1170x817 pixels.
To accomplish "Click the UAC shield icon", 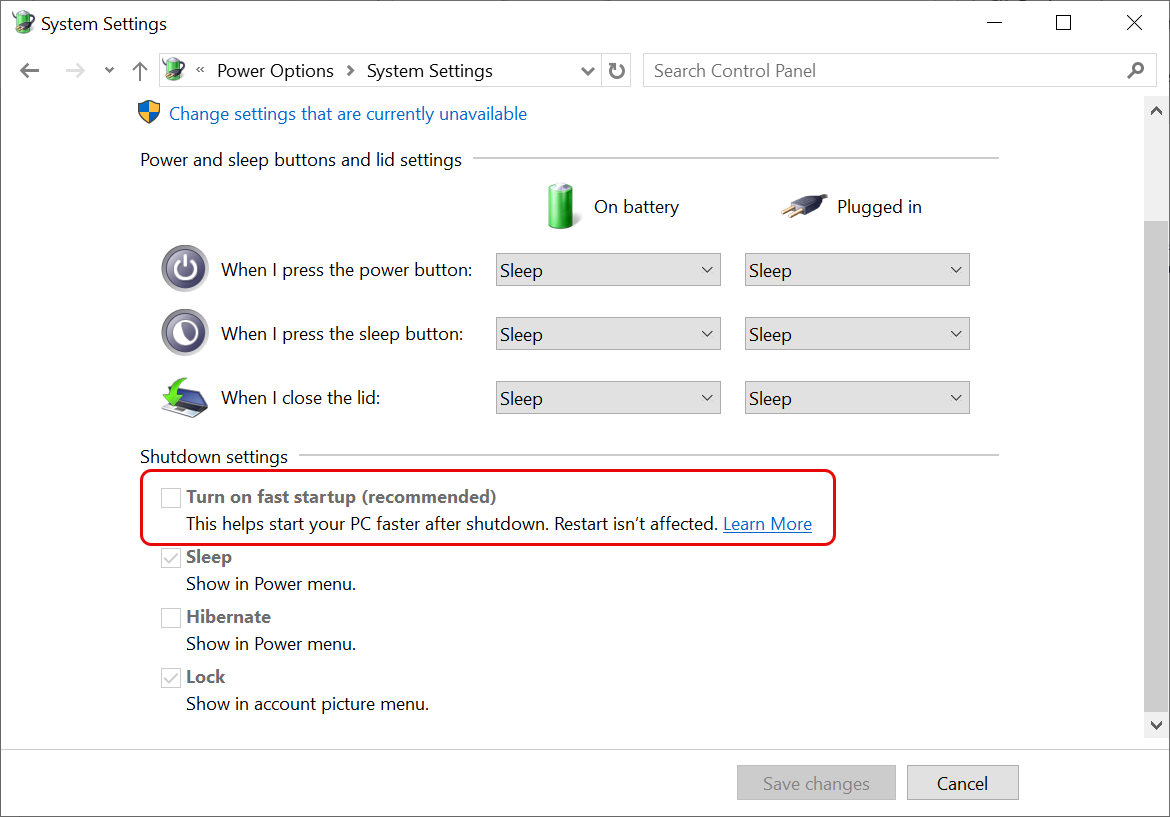I will click(x=149, y=113).
